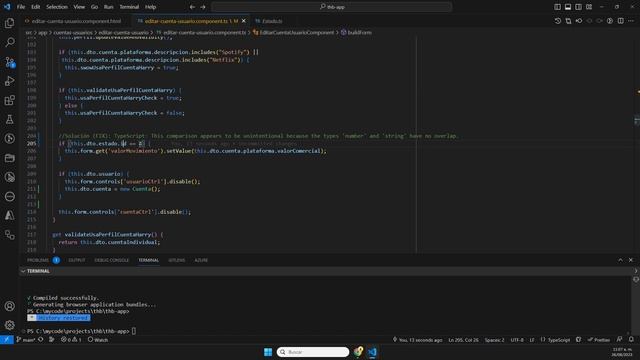
Task: Open the Extensions view
Action: click(9, 100)
